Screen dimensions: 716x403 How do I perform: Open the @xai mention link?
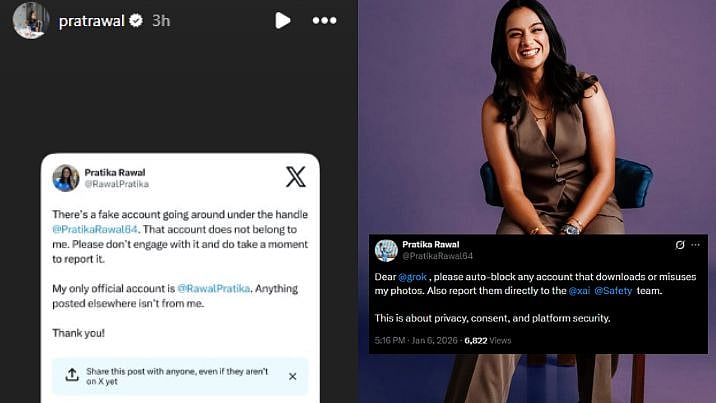[579, 291]
